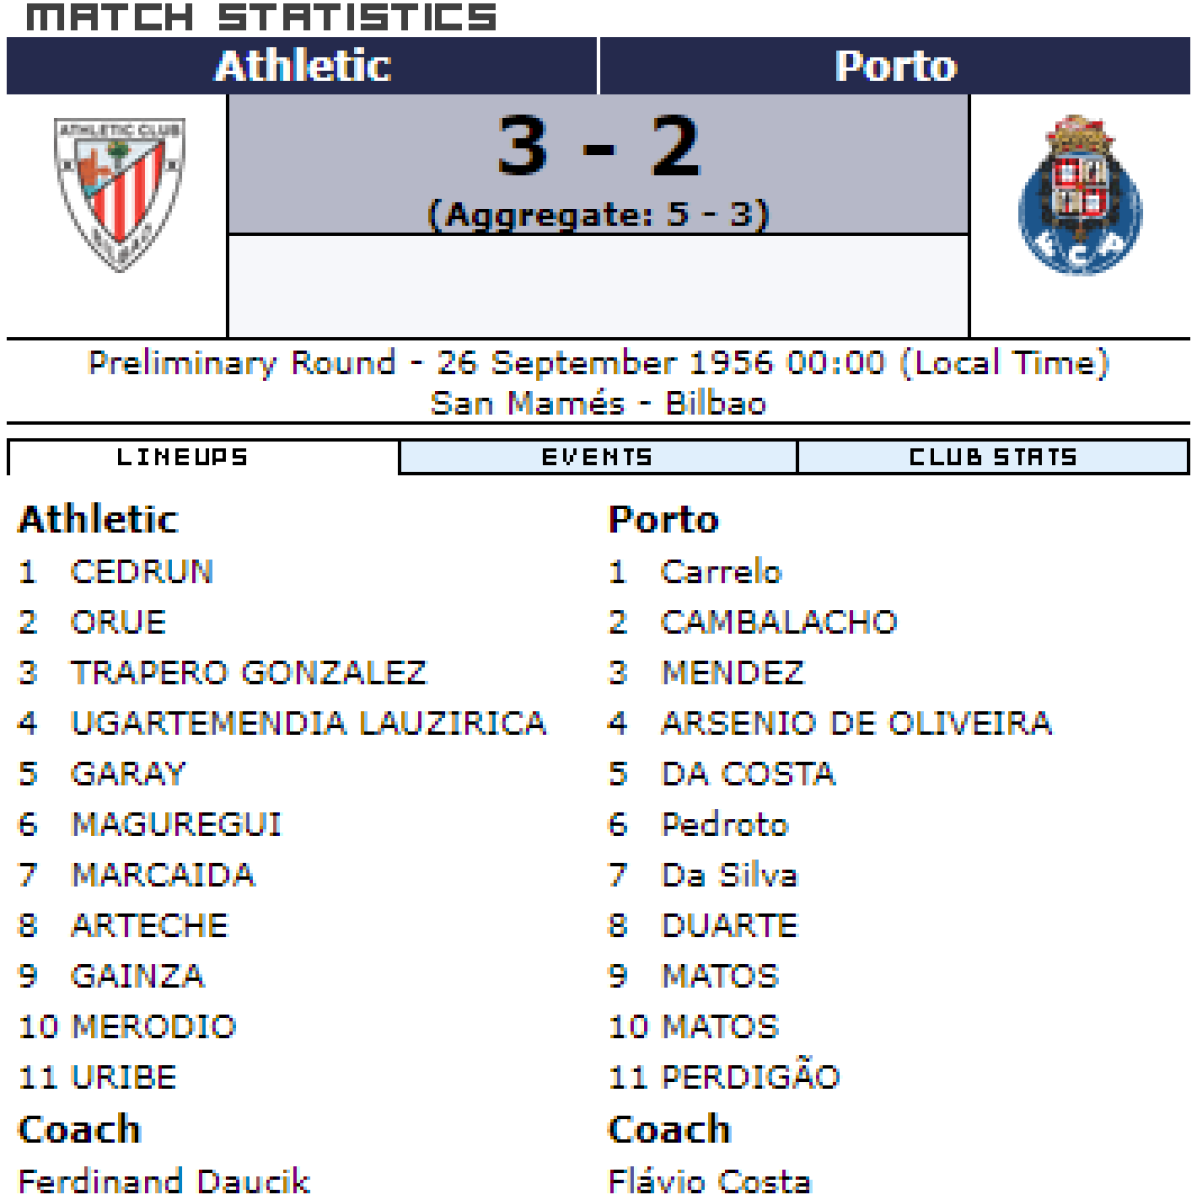This screenshot has height=1200, width=1197.
Task: Click the FC Porto crest logo
Action: (x=1080, y=196)
